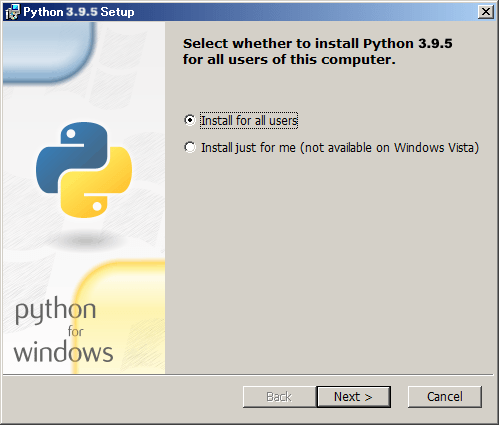This screenshot has height=425, width=499.
Task: Click the "python" word in banner
Action: (x=55, y=311)
